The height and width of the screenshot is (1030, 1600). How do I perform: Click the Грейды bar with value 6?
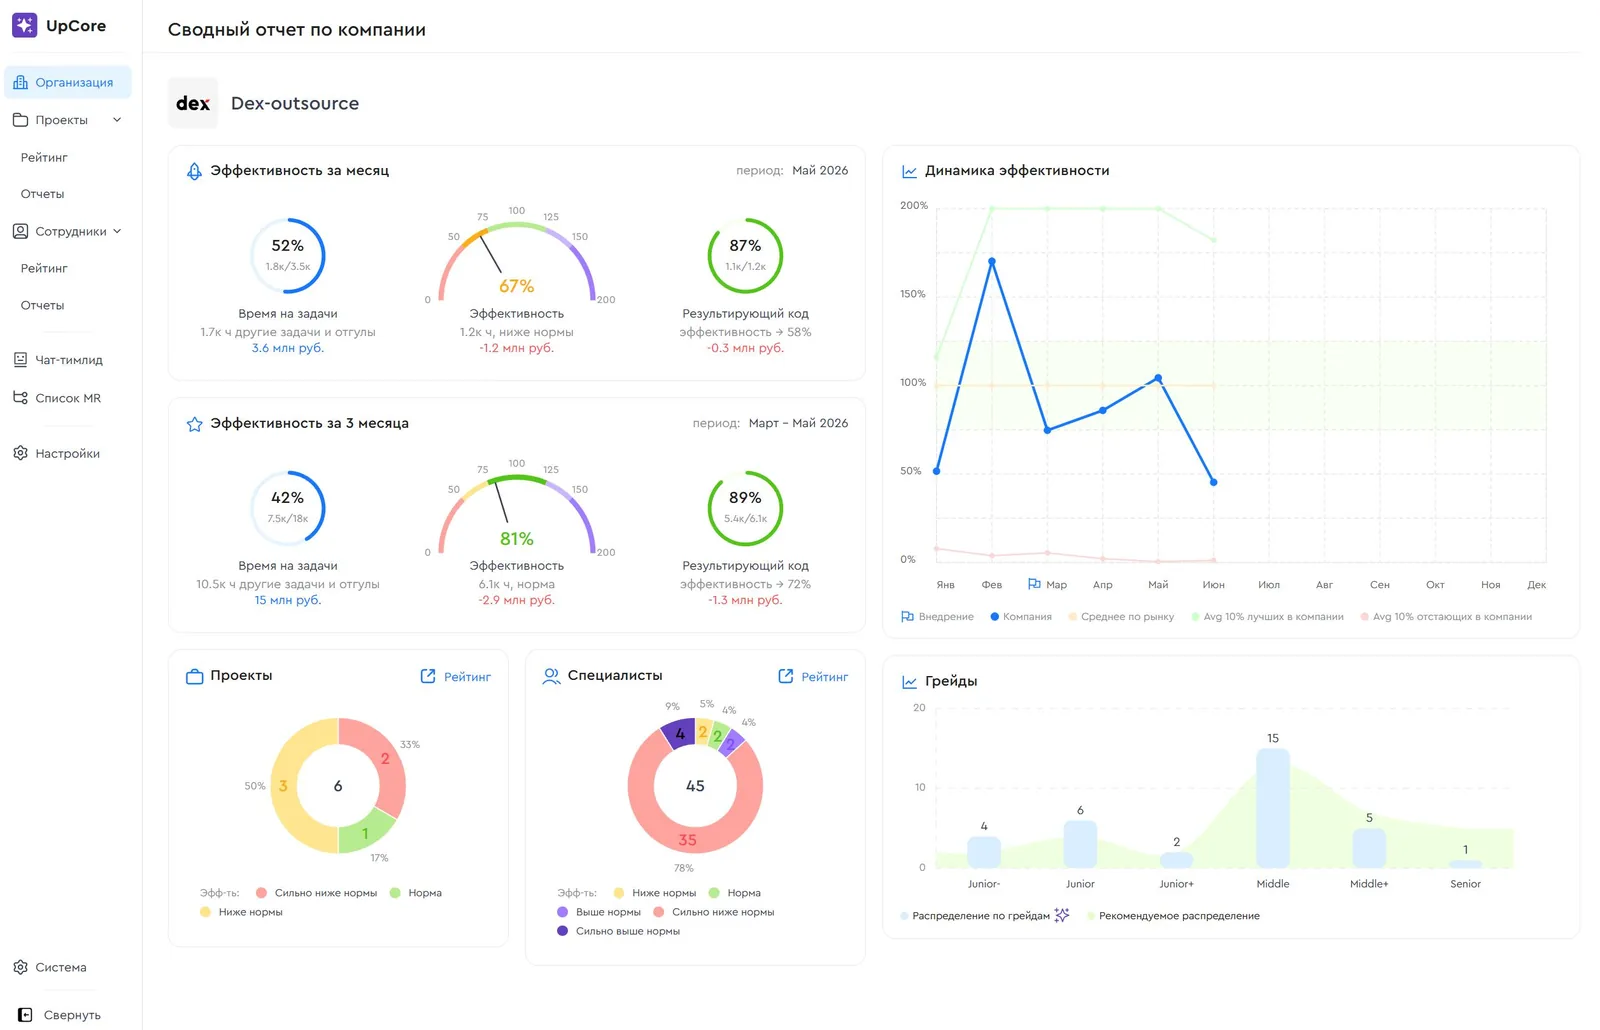(1080, 844)
